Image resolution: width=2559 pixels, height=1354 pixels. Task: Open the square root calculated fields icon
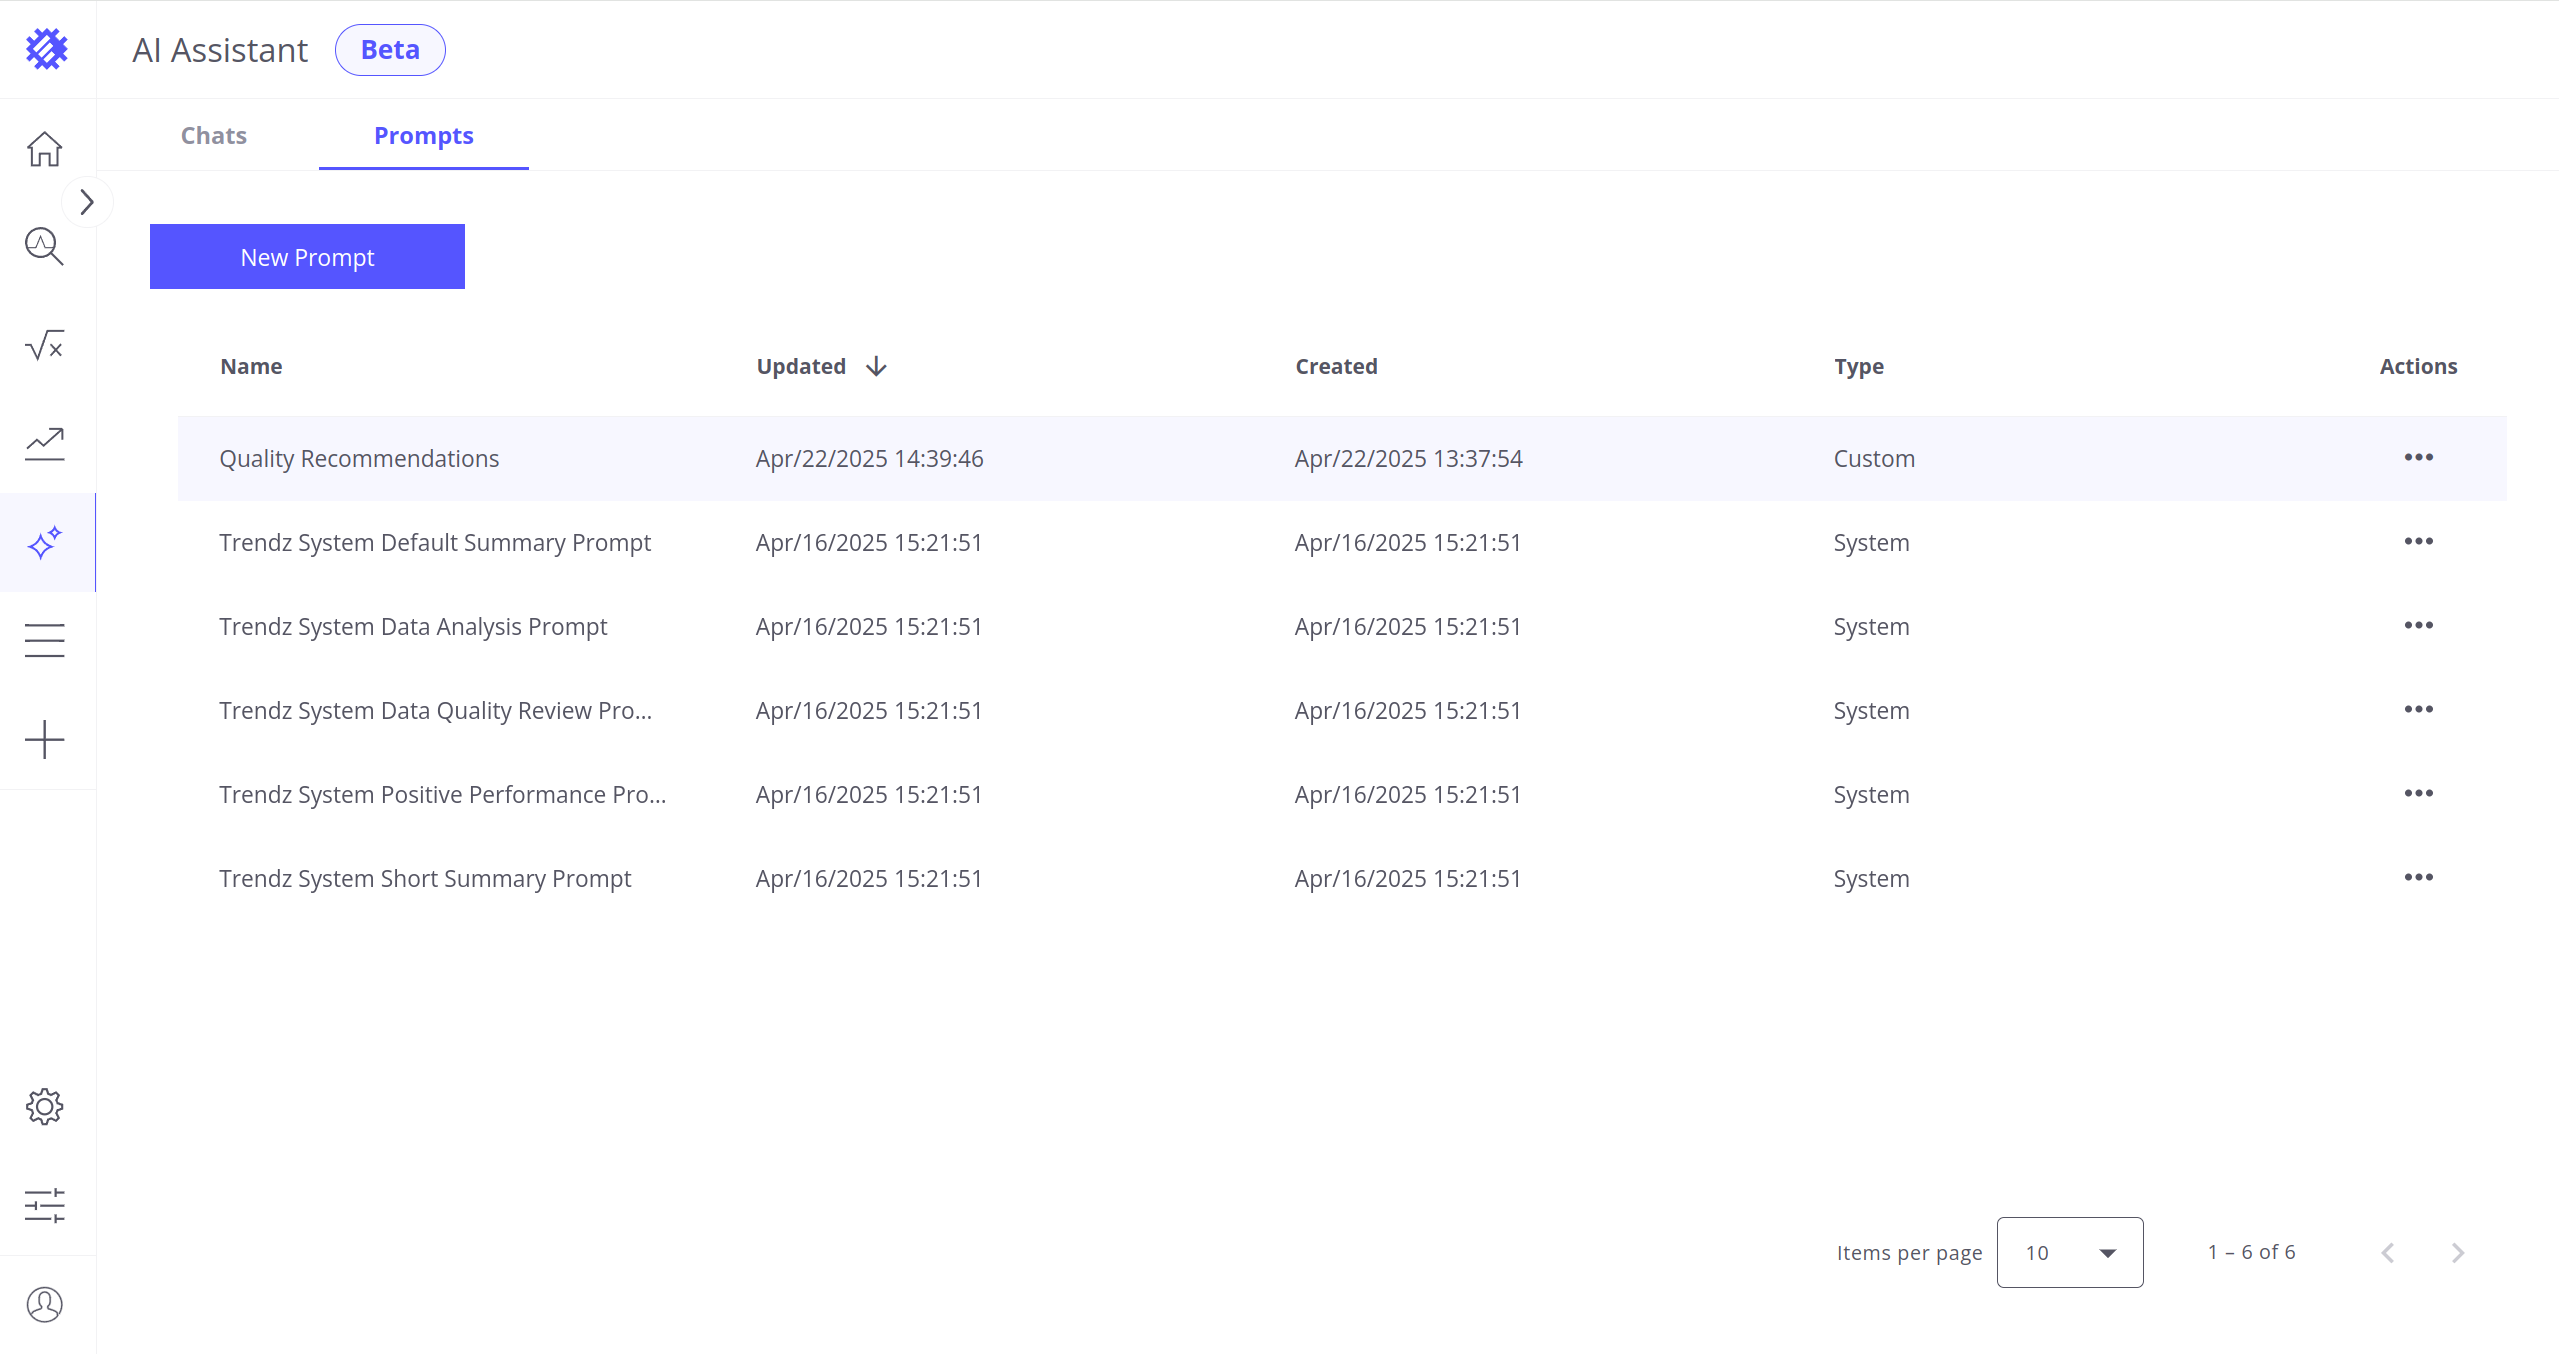pyautogui.click(x=45, y=346)
